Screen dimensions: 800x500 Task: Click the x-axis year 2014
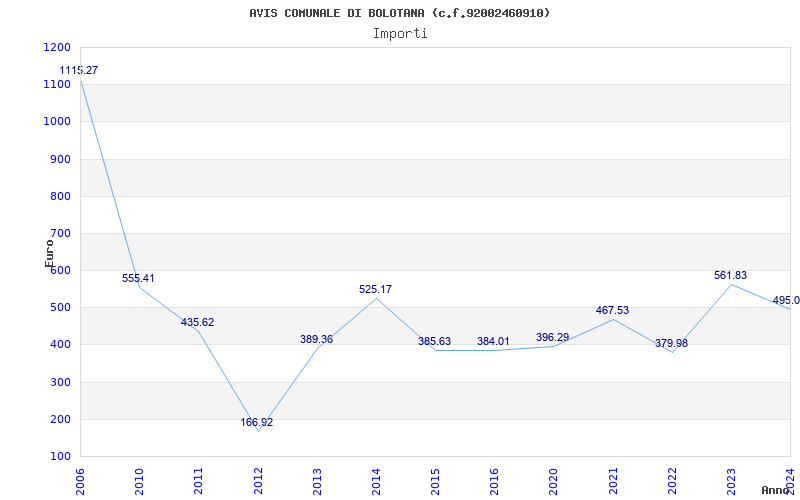(377, 481)
